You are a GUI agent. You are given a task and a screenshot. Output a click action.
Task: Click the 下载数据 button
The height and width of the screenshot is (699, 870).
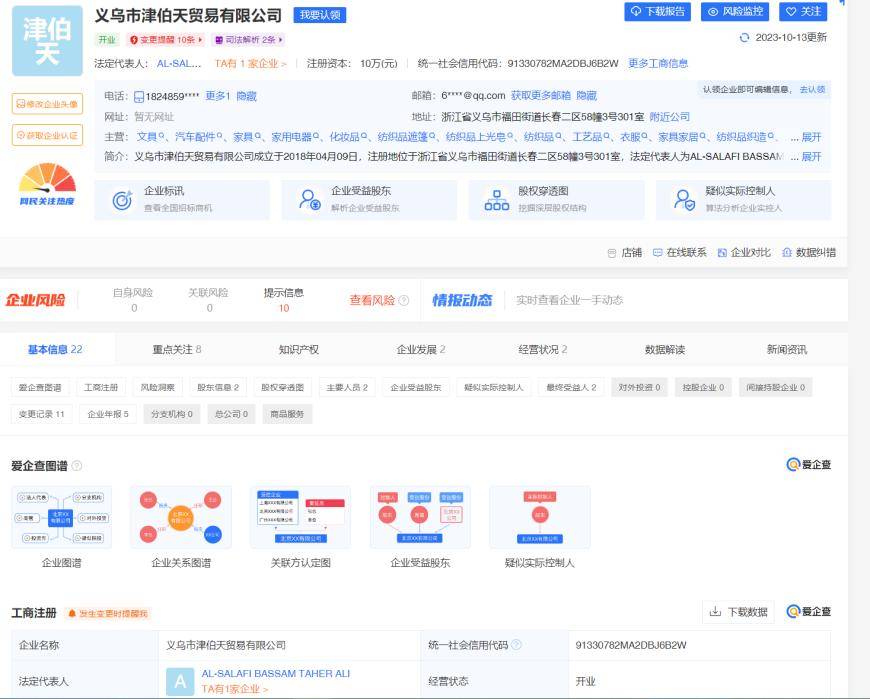pos(739,612)
